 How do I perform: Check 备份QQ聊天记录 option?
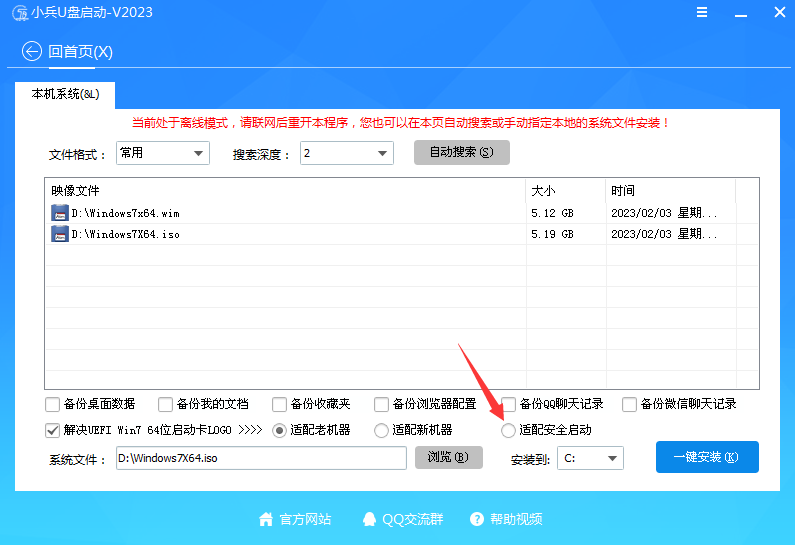[x=509, y=405]
